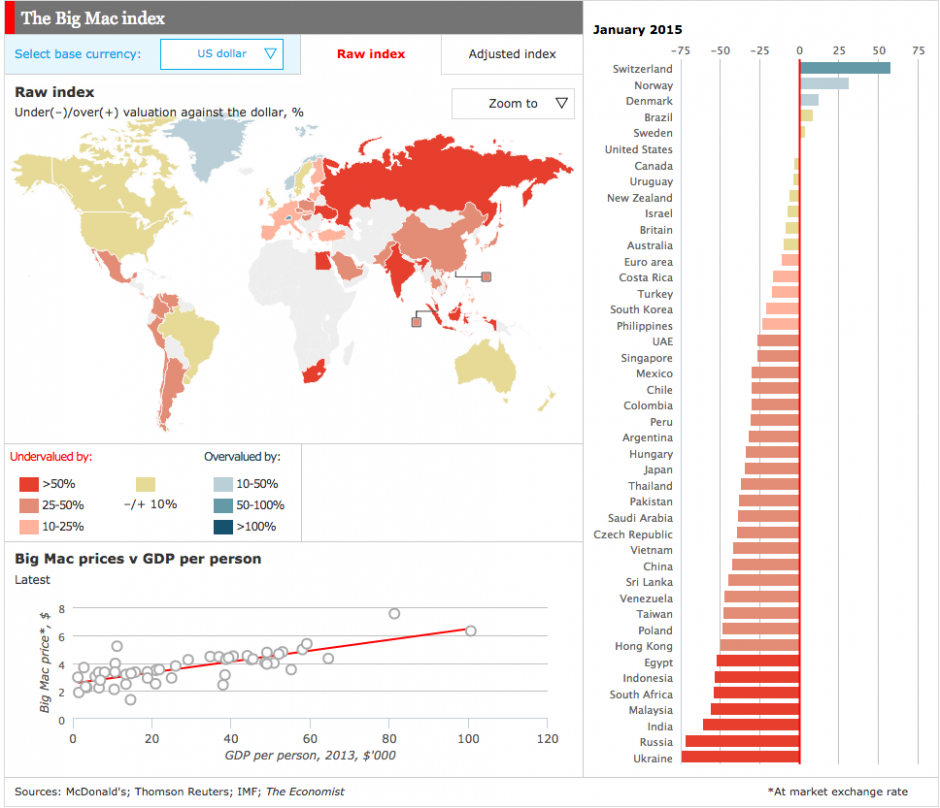Select the Raw index tab
The image size is (940, 808).
(x=370, y=54)
